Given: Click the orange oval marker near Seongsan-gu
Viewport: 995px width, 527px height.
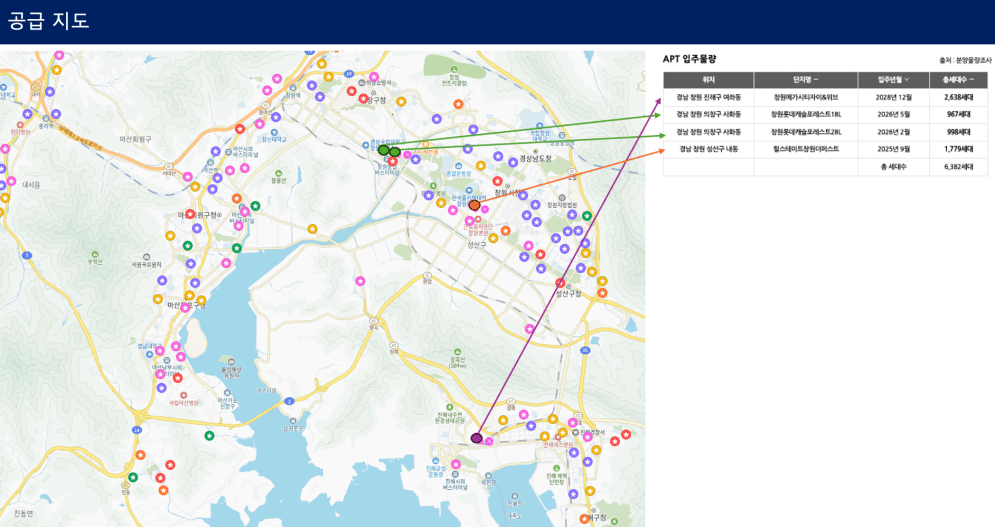Looking at the screenshot, I should pyautogui.click(x=475, y=205).
